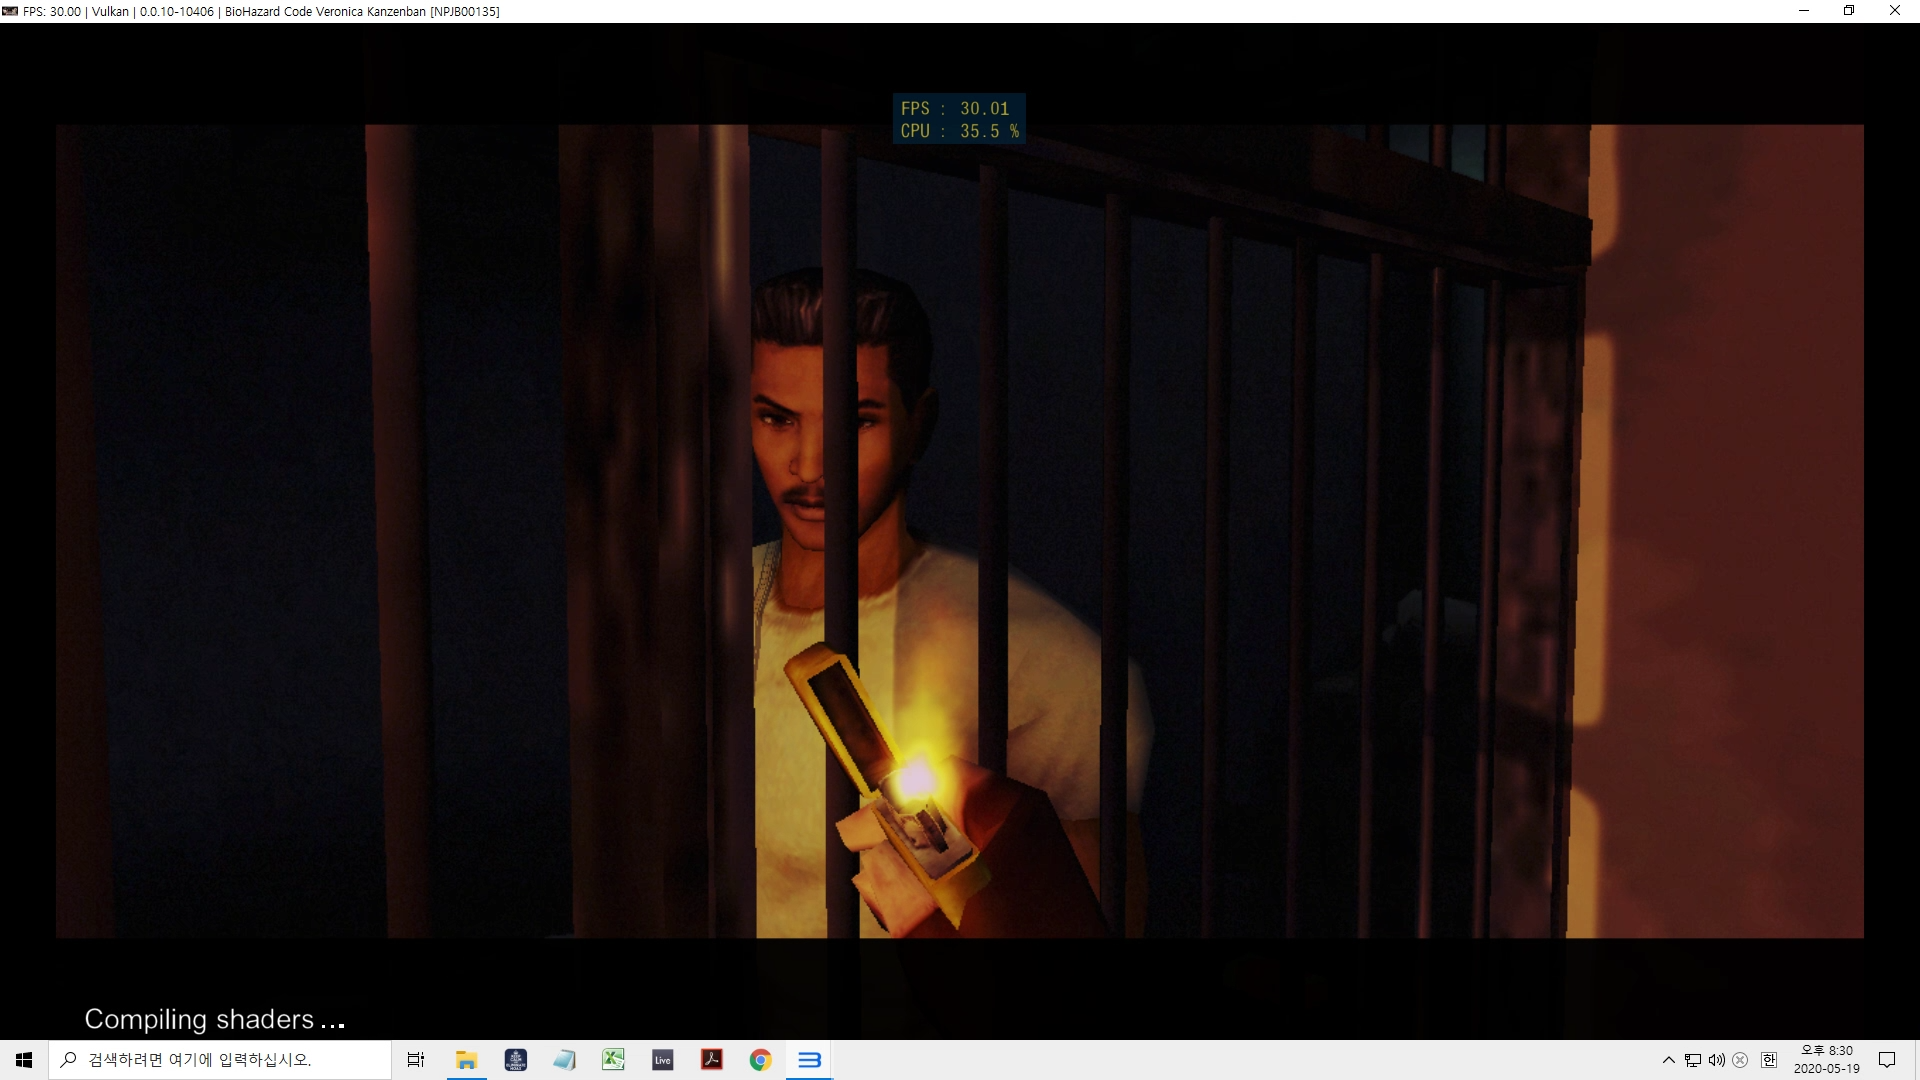
Task: Open the Notepad icon on taskbar
Action: click(x=564, y=1060)
